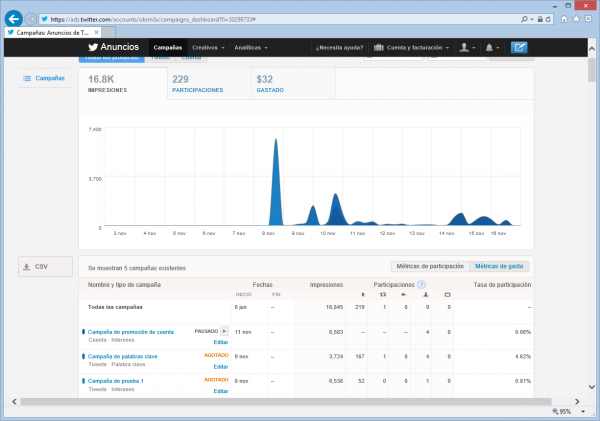Open Campañas link in left sidebar
Image resolution: width=600 pixels, height=421 pixels.
[50, 78]
